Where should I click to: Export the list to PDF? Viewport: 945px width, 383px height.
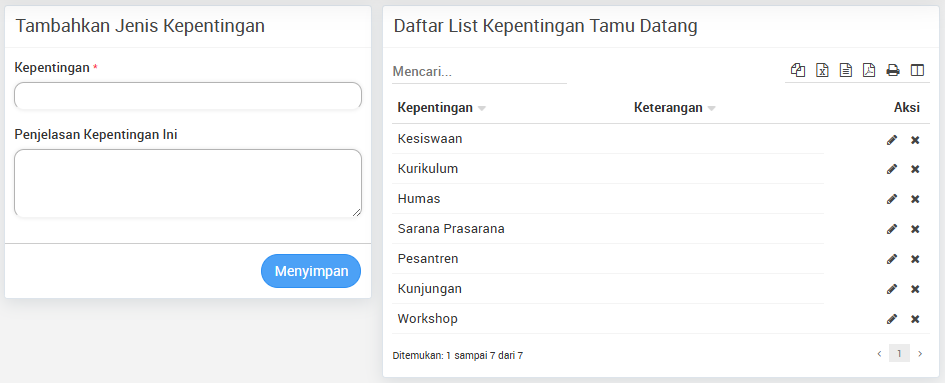point(869,70)
